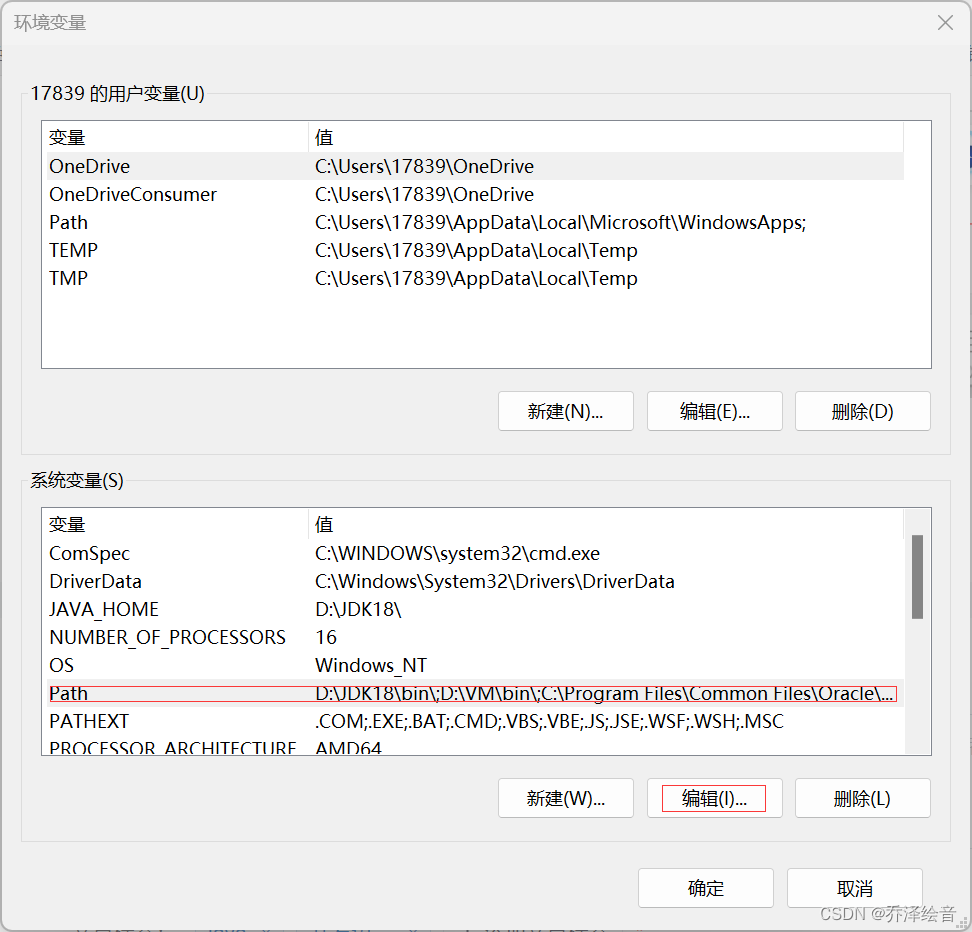Click the Delete button for system variables
Viewport: 972px width, 932px height.
862,797
